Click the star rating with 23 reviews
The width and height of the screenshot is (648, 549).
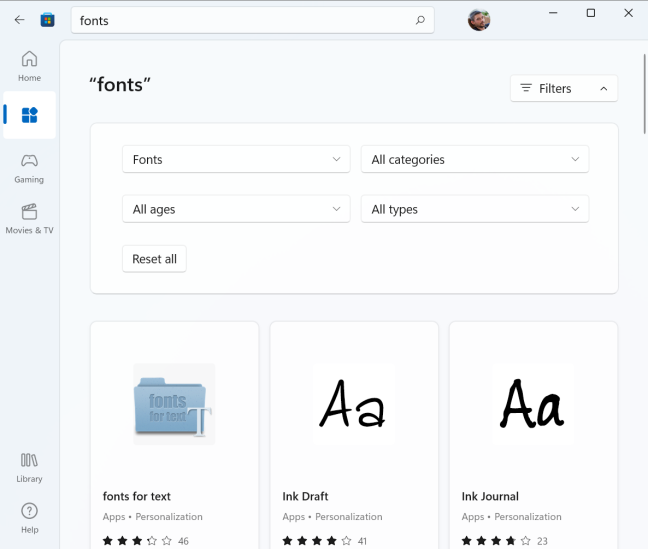coord(504,541)
